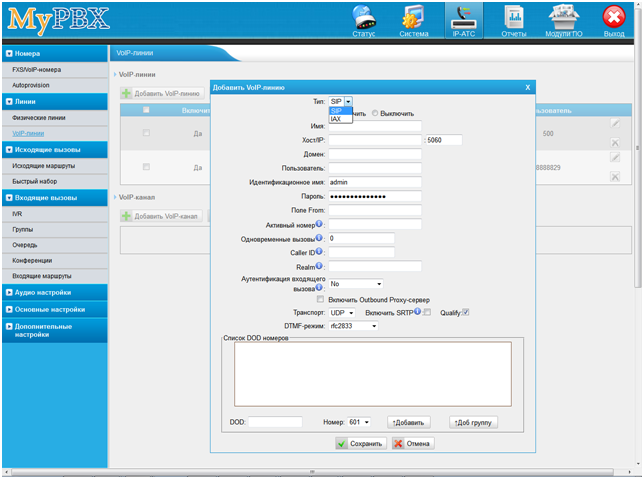The height and width of the screenshot is (479, 644).
Task: Select the Выключить radio button
Action: (x=375, y=113)
